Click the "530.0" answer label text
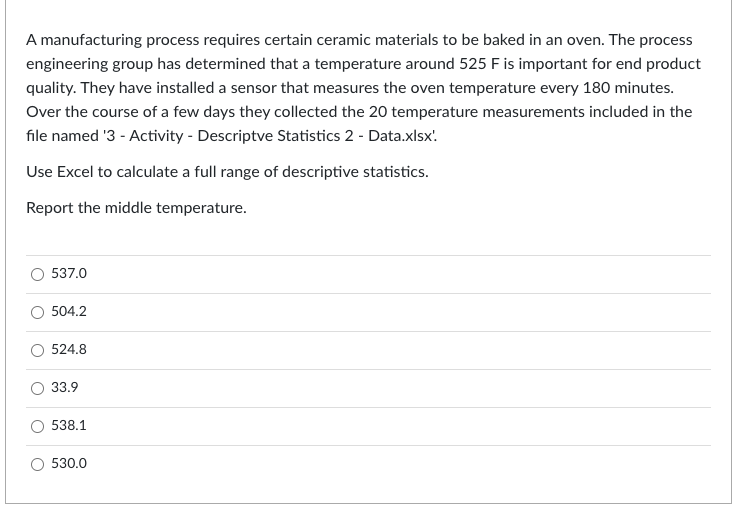 69,464
